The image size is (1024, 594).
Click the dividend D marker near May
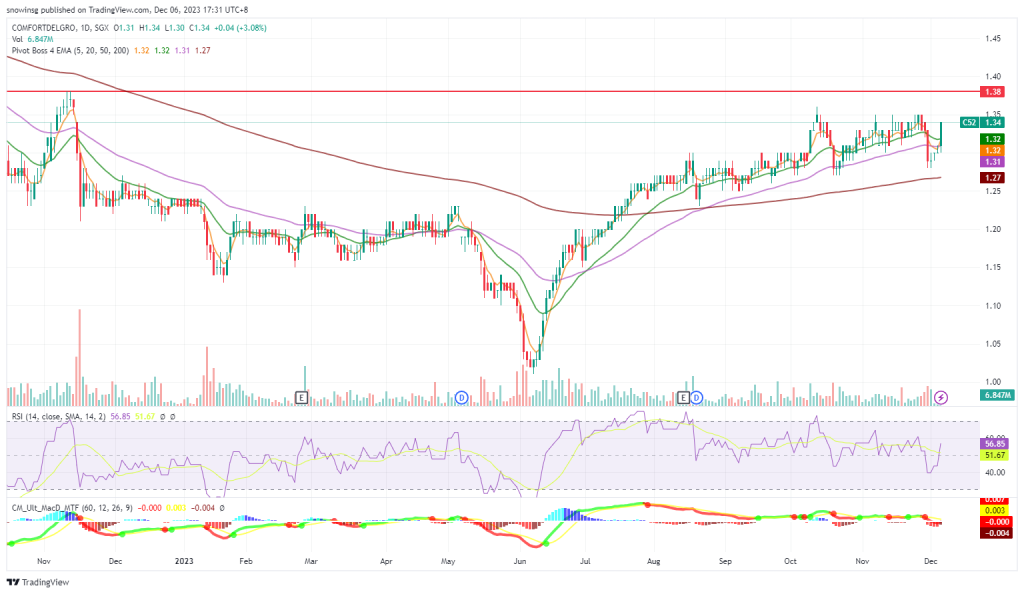click(462, 397)
